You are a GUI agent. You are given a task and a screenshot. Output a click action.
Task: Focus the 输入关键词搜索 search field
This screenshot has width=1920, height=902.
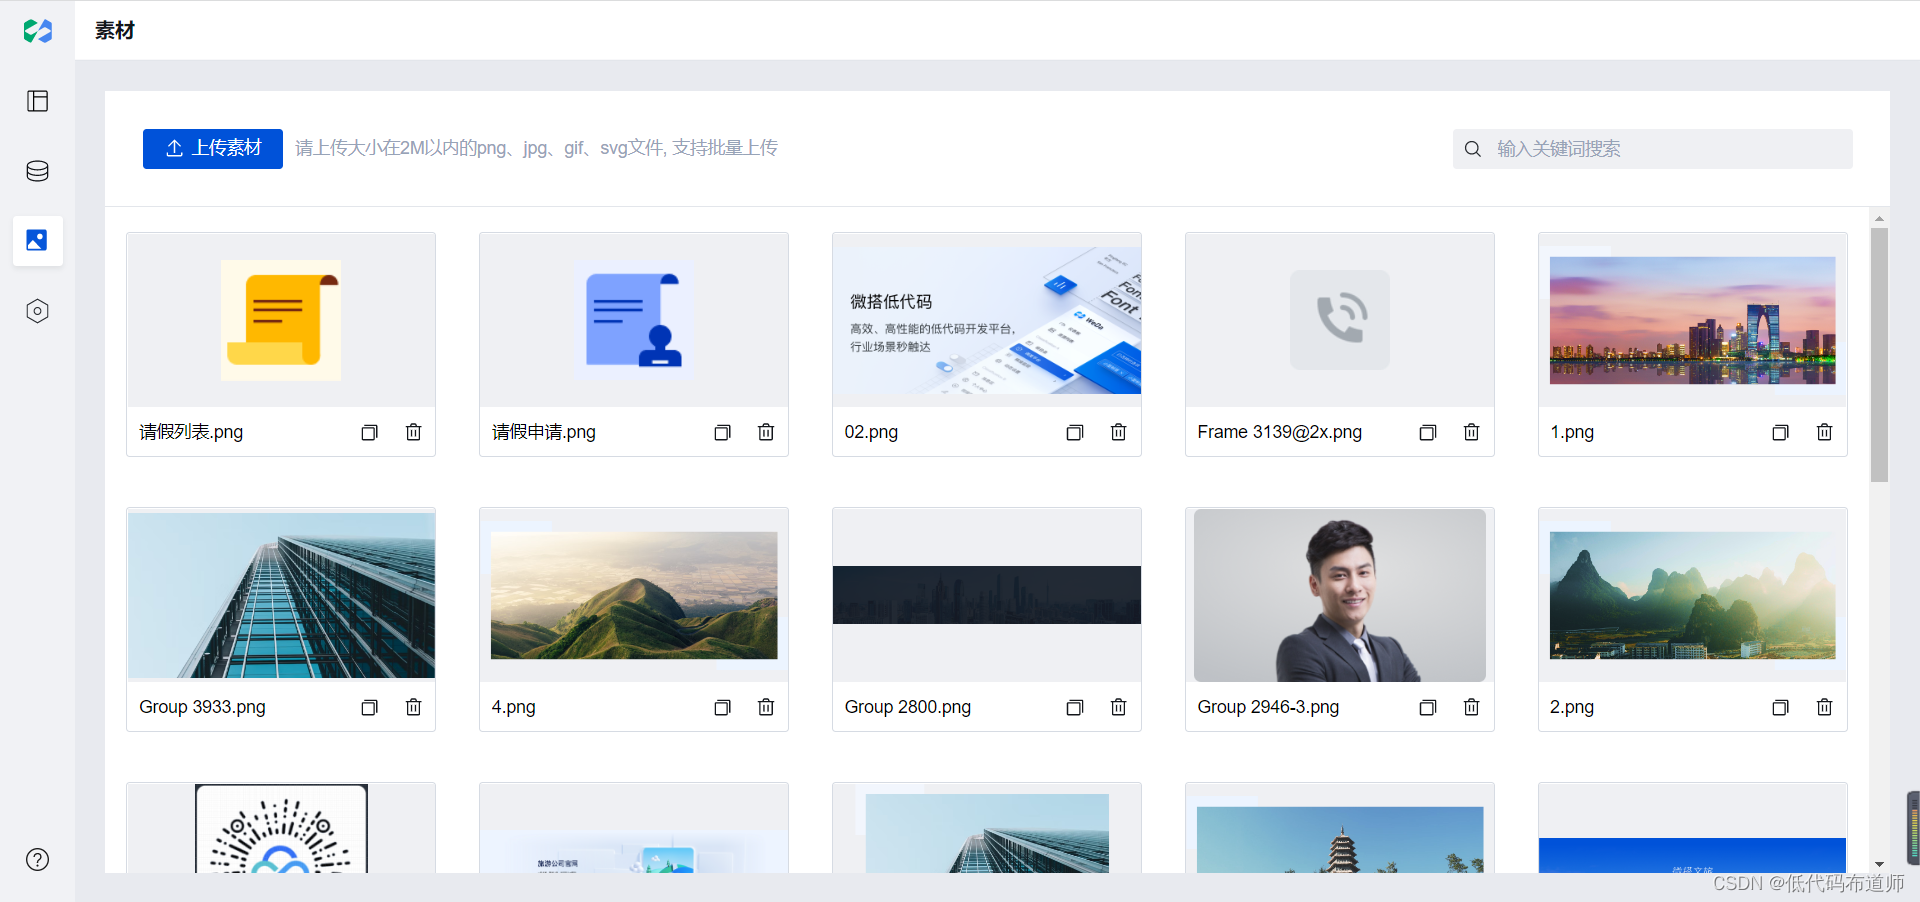(1652, 149)
